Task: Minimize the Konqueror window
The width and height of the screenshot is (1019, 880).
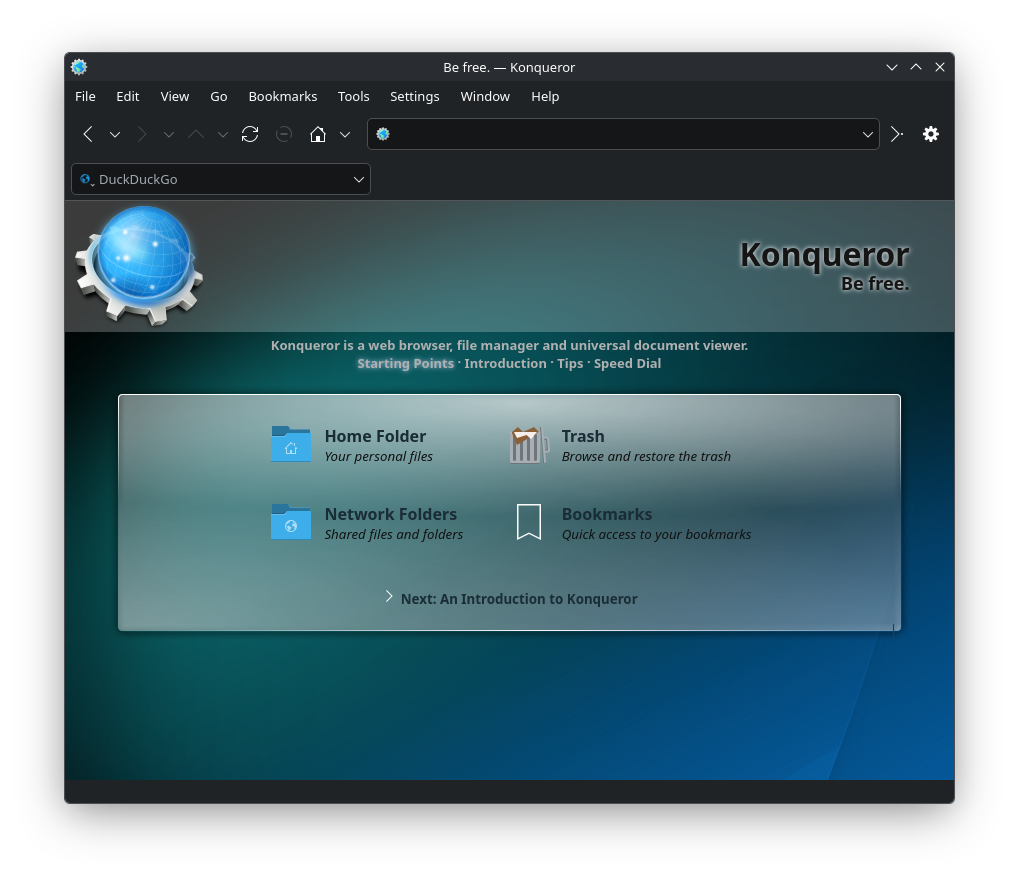Action: 892,67
